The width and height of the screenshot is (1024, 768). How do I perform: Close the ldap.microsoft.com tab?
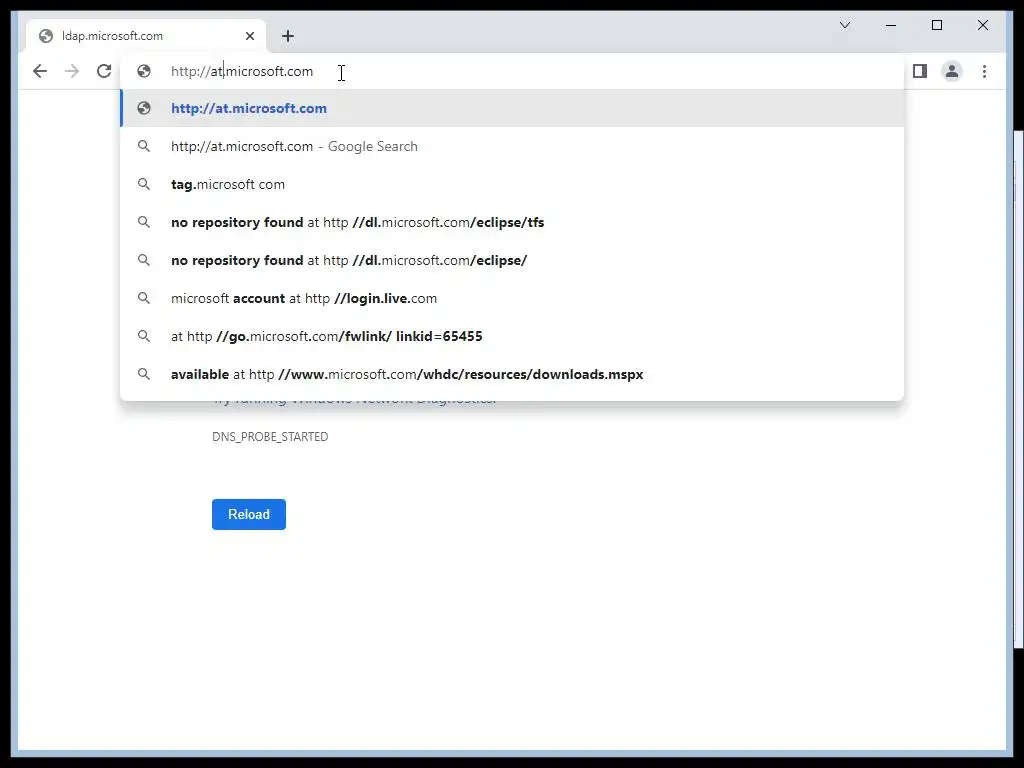pos(249,36)
